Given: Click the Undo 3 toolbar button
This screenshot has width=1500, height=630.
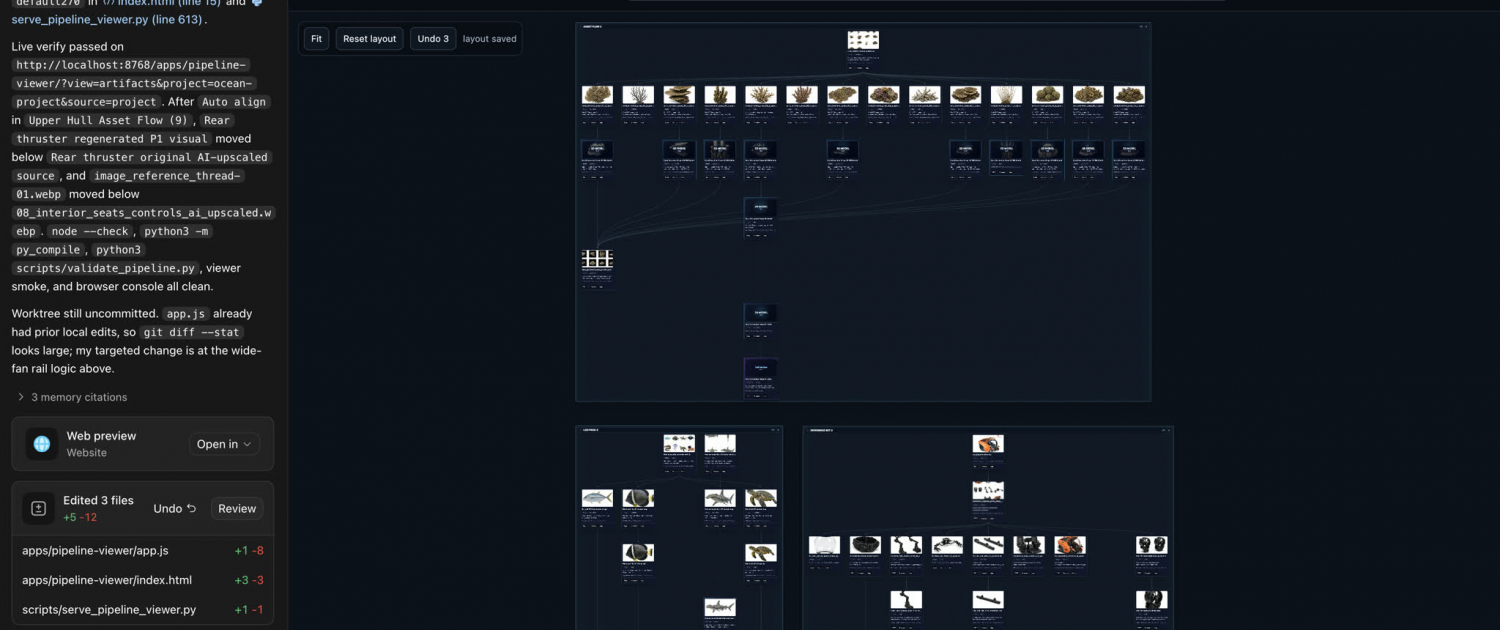Looking at the screenshot, I should click(x=433, y=39).
